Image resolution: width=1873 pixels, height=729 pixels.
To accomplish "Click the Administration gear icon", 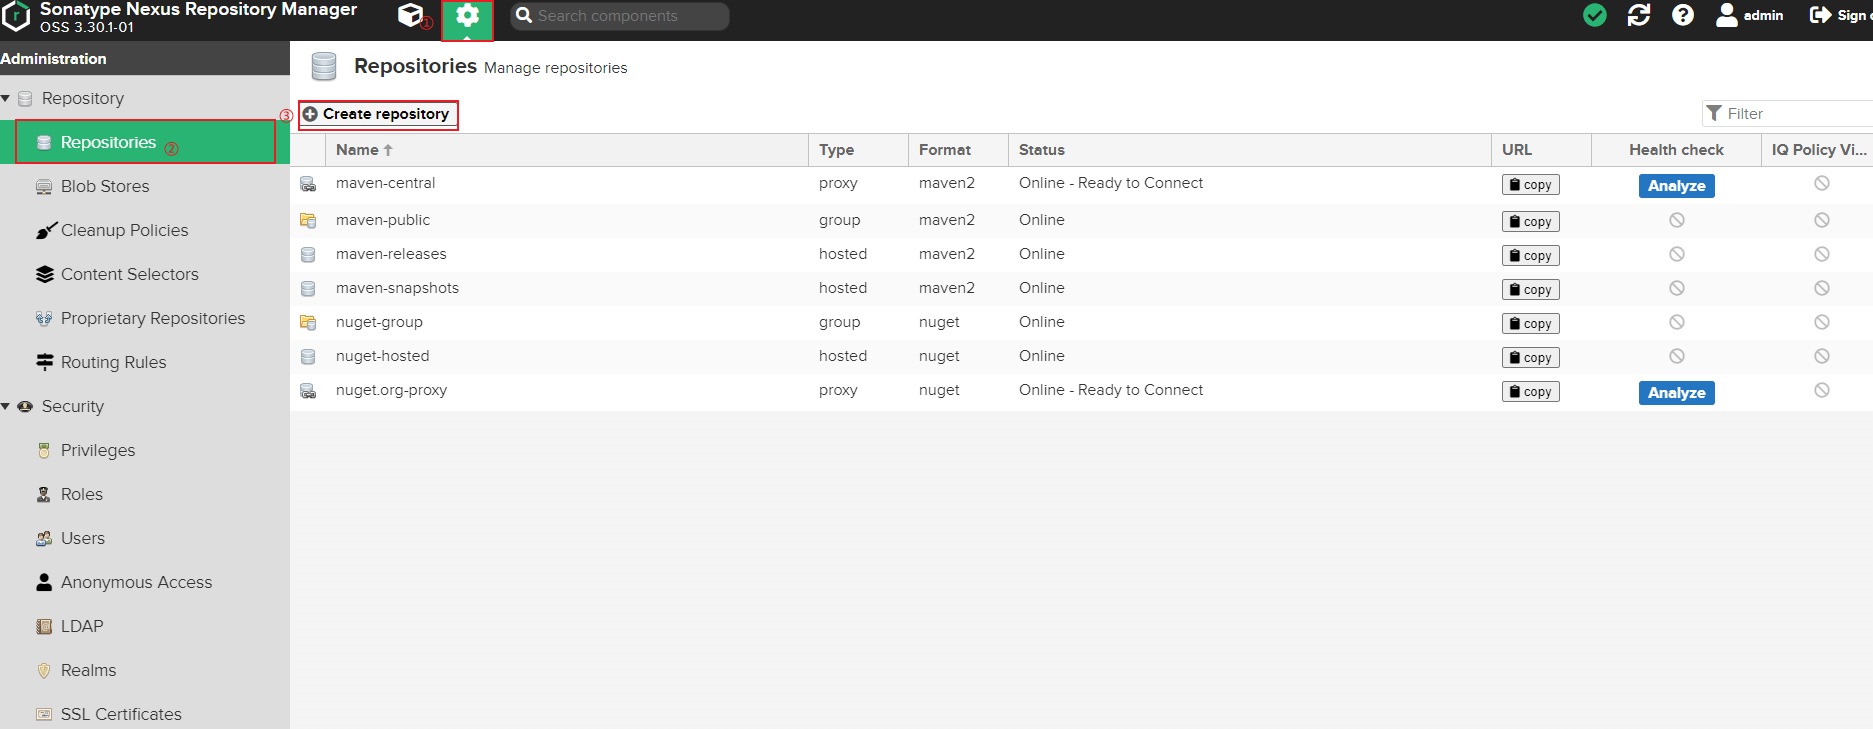I will pyautogui.click(x=467, y=16).
